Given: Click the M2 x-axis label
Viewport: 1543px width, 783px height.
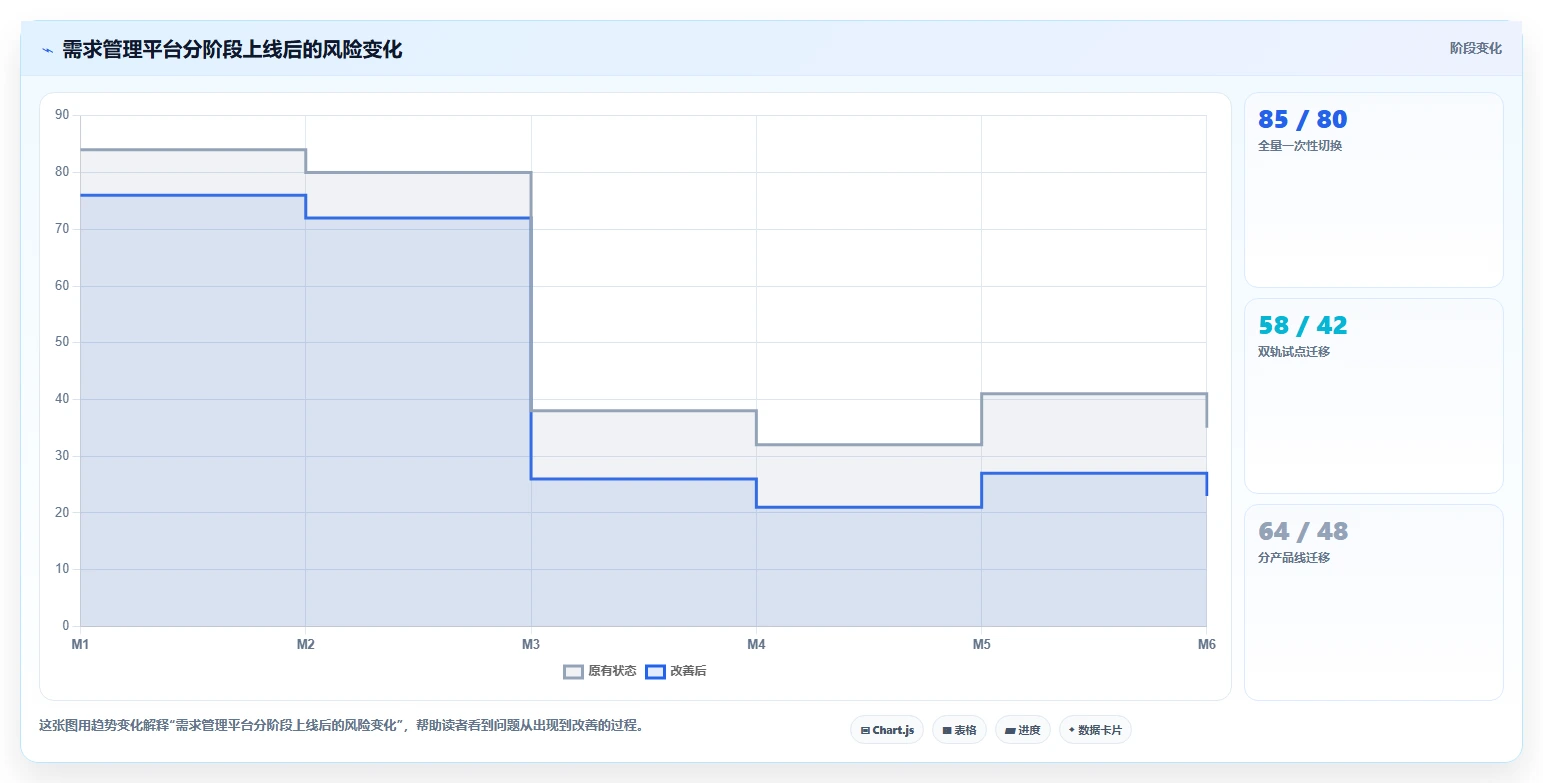Looking at the screenshot, I should coord(305,644).
